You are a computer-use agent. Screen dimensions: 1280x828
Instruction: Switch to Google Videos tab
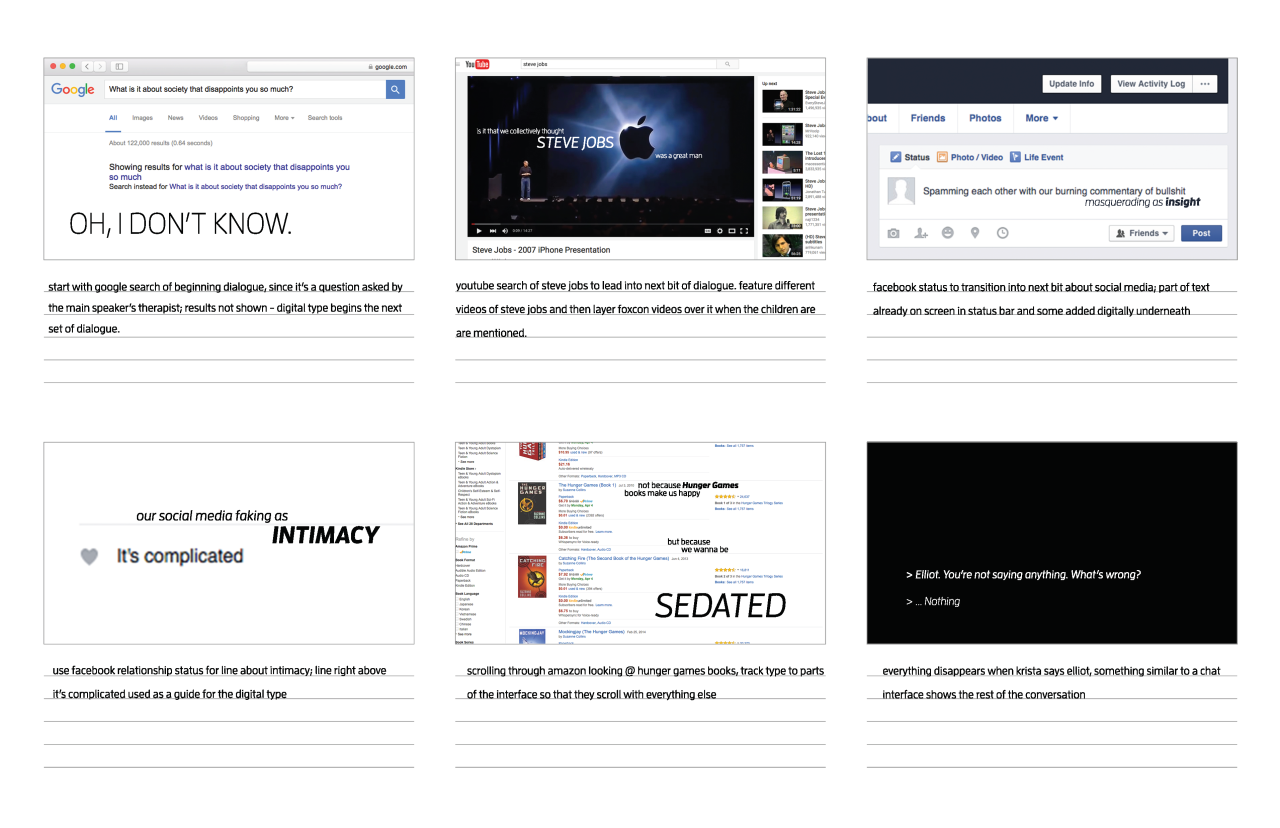point(208,118)
